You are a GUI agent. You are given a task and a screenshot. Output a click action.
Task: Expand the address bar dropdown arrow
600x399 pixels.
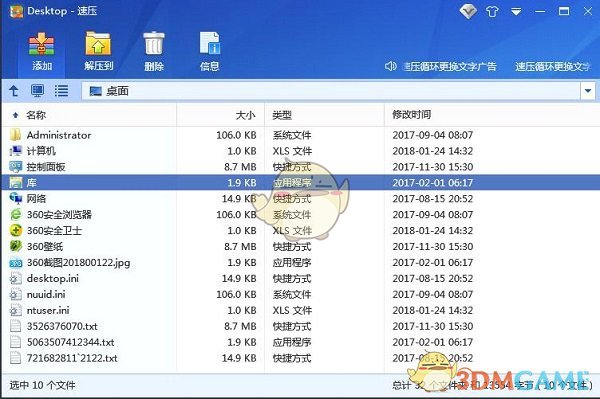pyautogui.click(x=588, y=91)
